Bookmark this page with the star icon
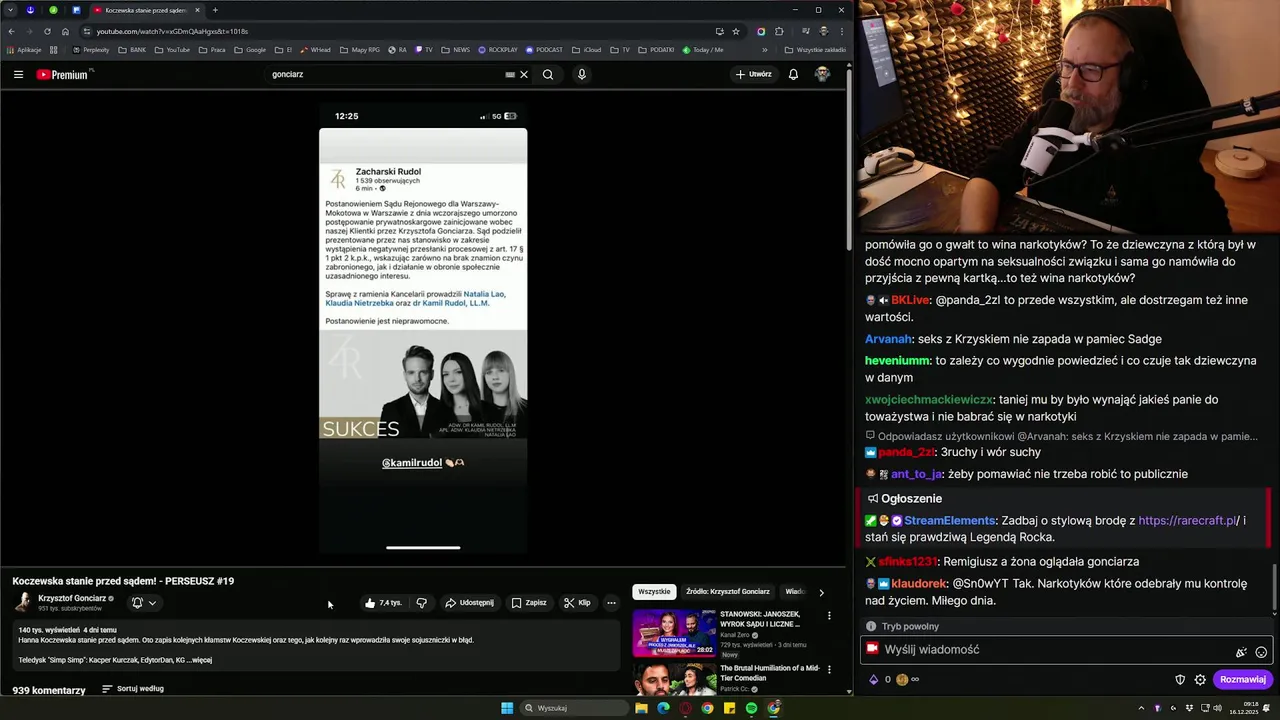The image size is (1280, 720). 735,31
